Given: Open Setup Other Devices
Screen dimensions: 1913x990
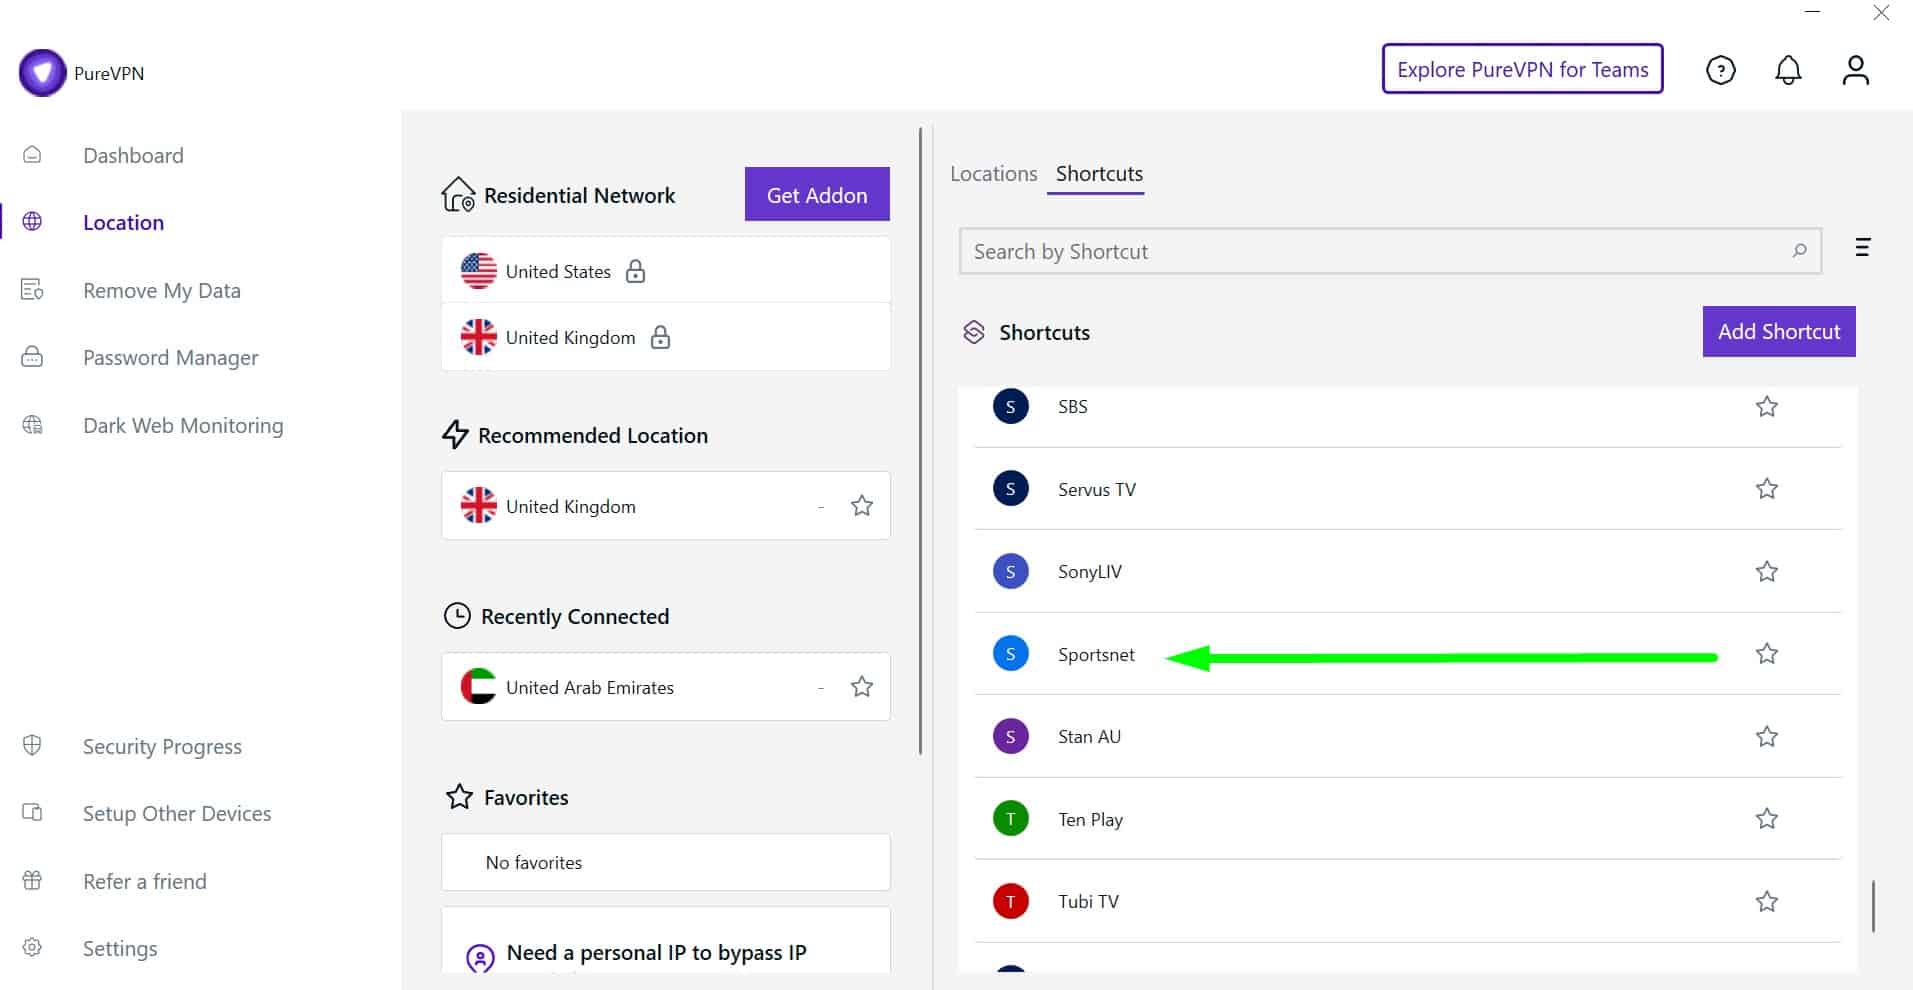Looking at the screenshot, I should point(177,813).
